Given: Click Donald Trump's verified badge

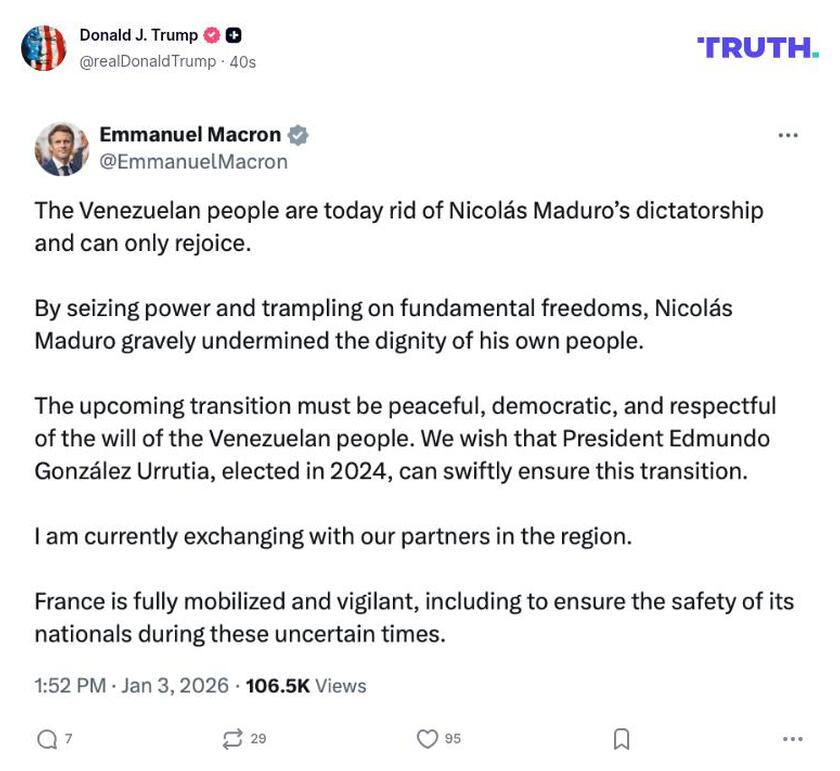Looking at the screenshot, I should 211,34.
